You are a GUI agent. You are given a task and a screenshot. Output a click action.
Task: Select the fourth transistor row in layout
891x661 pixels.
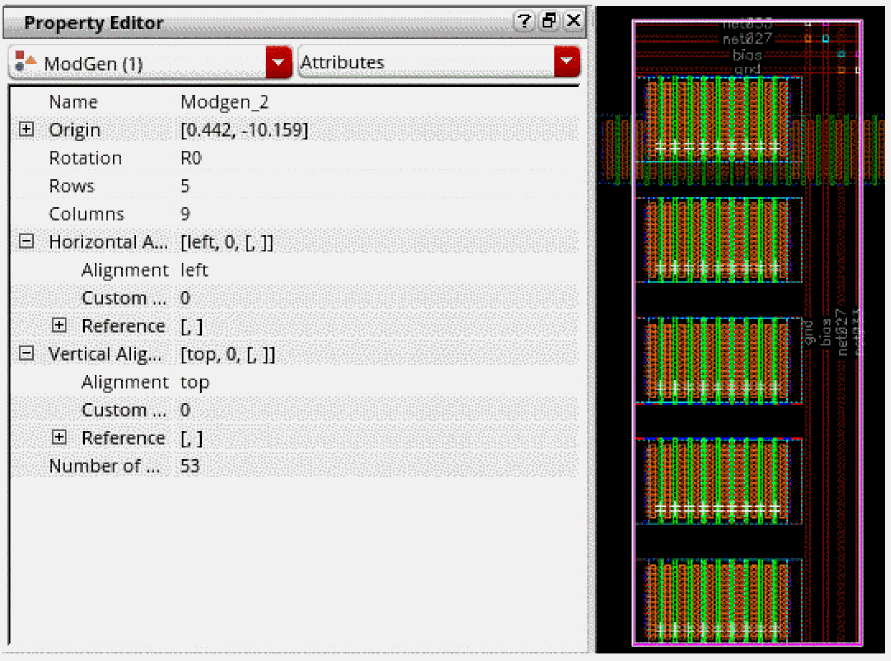pos(718,481)
